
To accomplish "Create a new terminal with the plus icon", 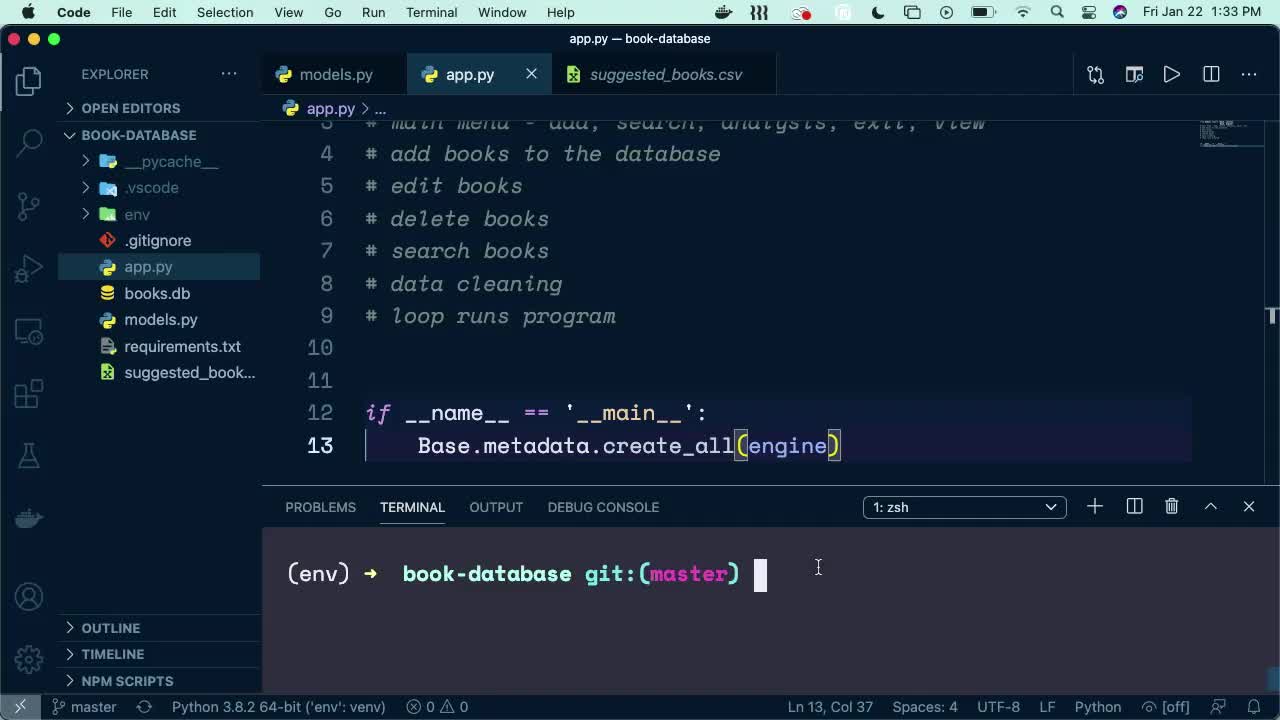I will [1094, 506].
